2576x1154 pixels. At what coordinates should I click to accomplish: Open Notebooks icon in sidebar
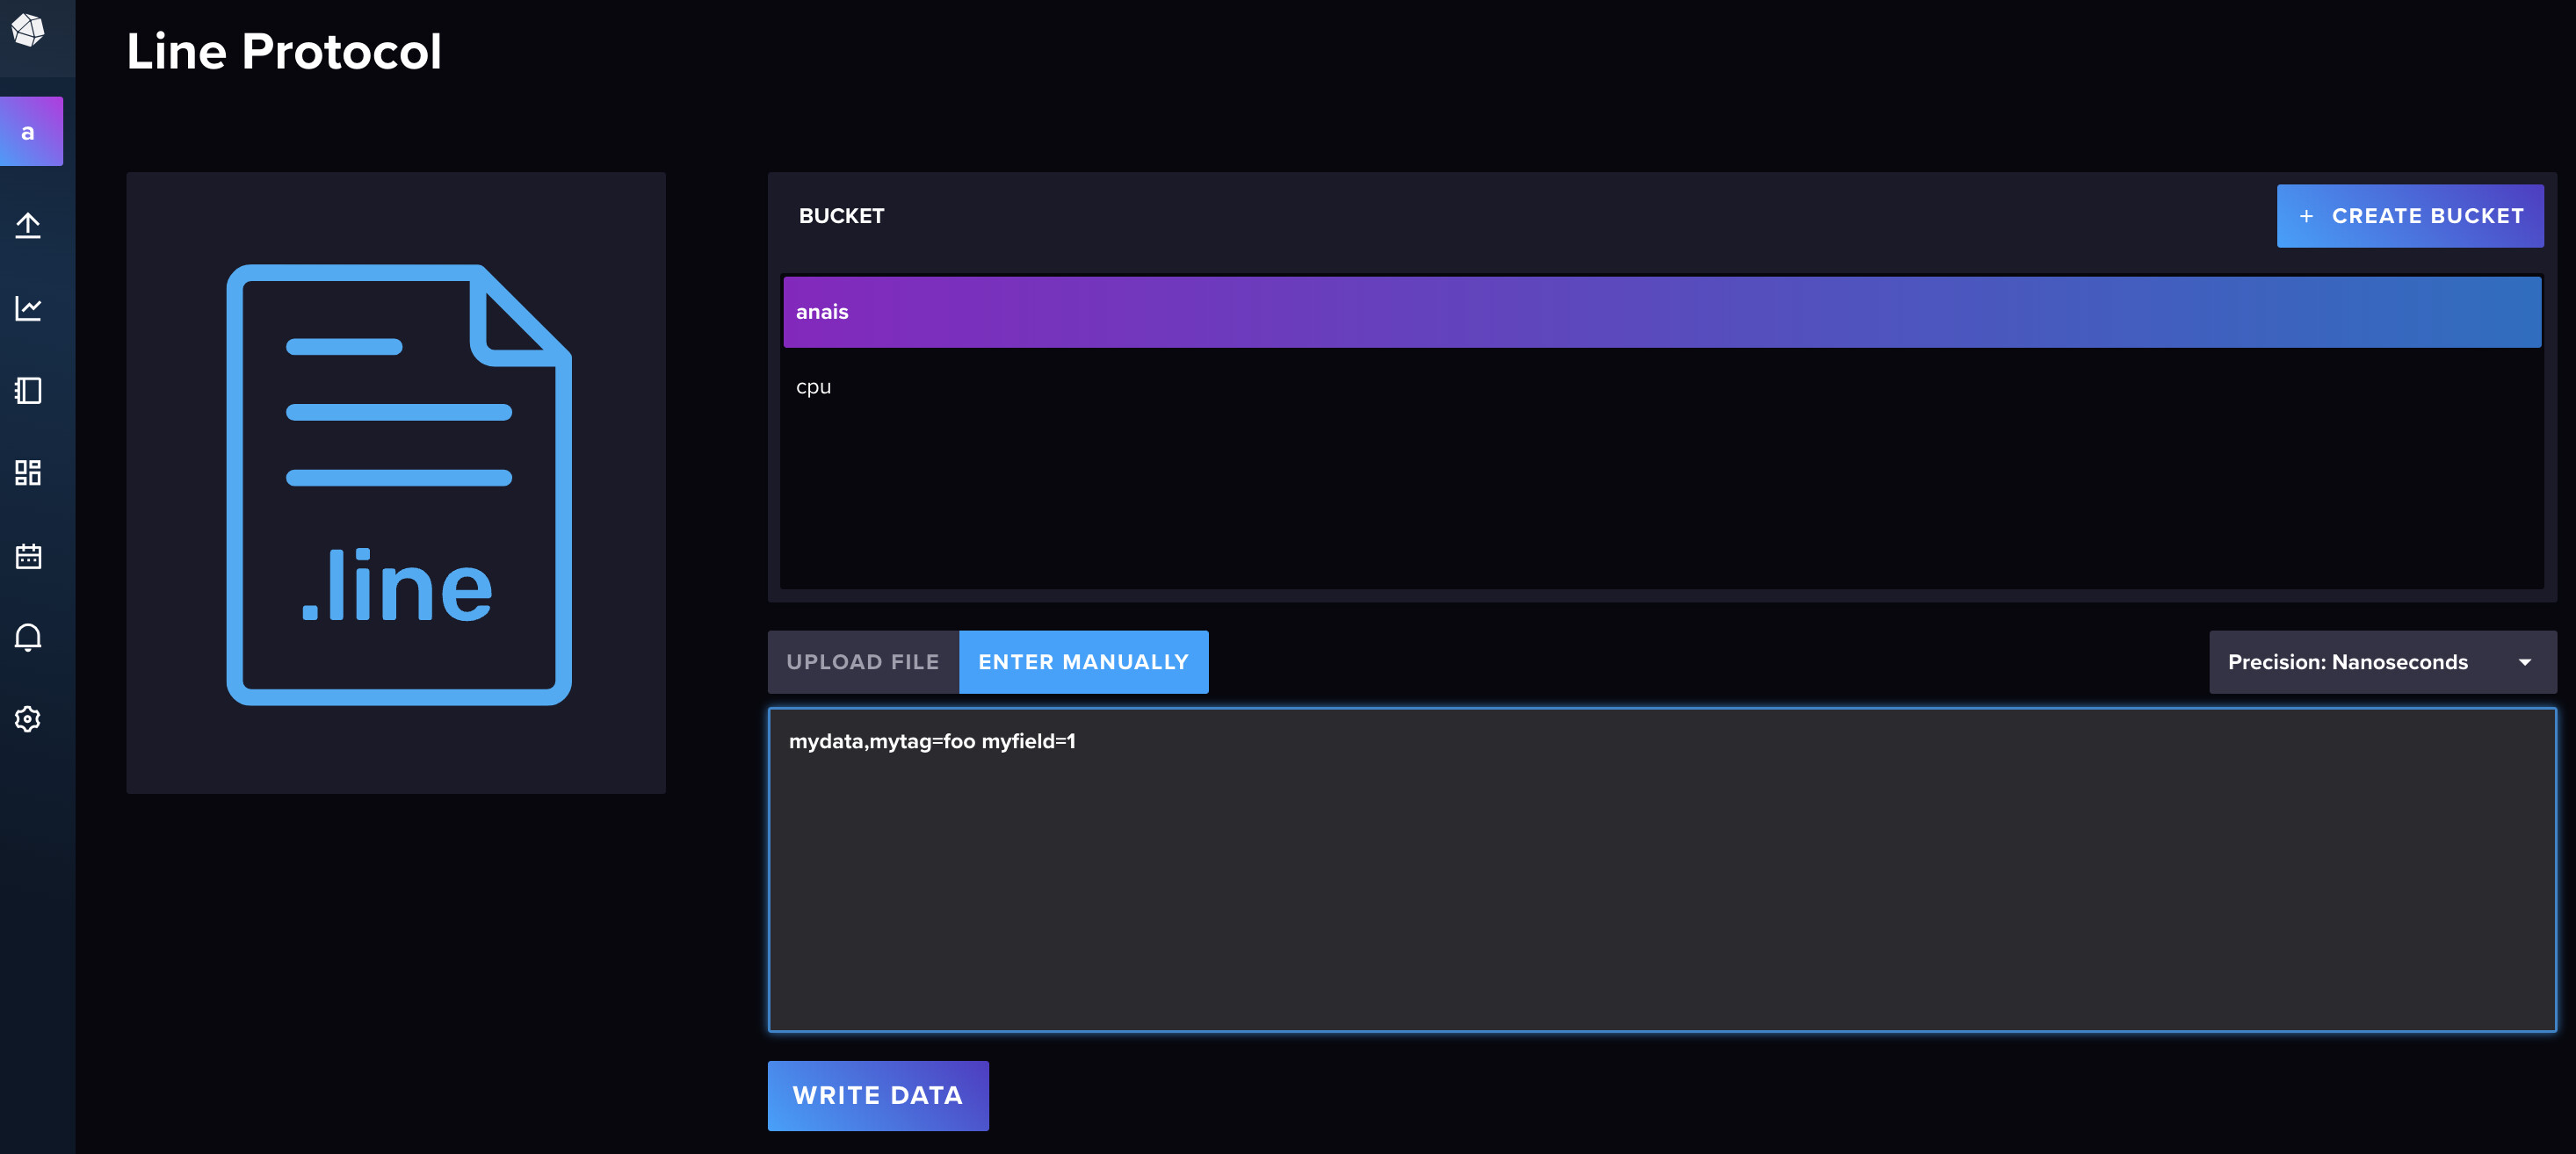[28, 390]
